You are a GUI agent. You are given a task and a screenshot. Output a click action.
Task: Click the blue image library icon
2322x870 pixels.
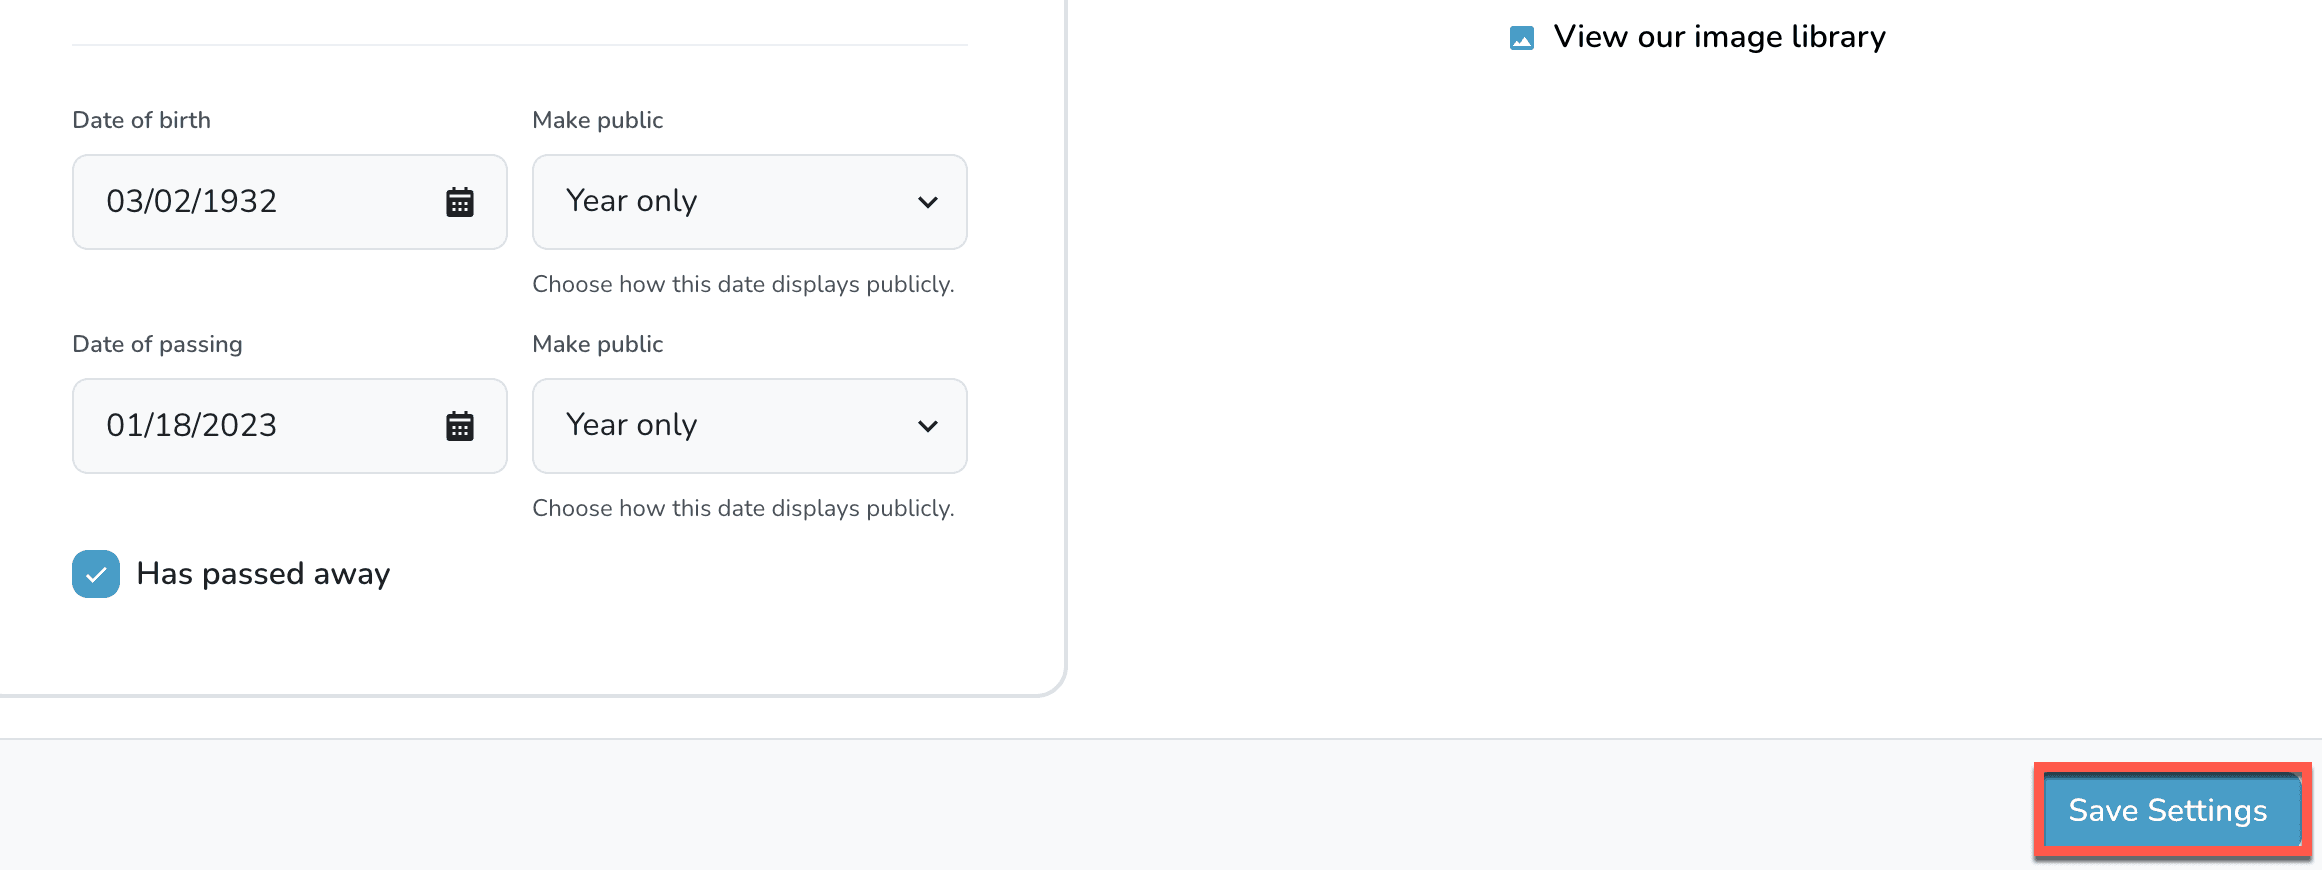pos(1522,36)
